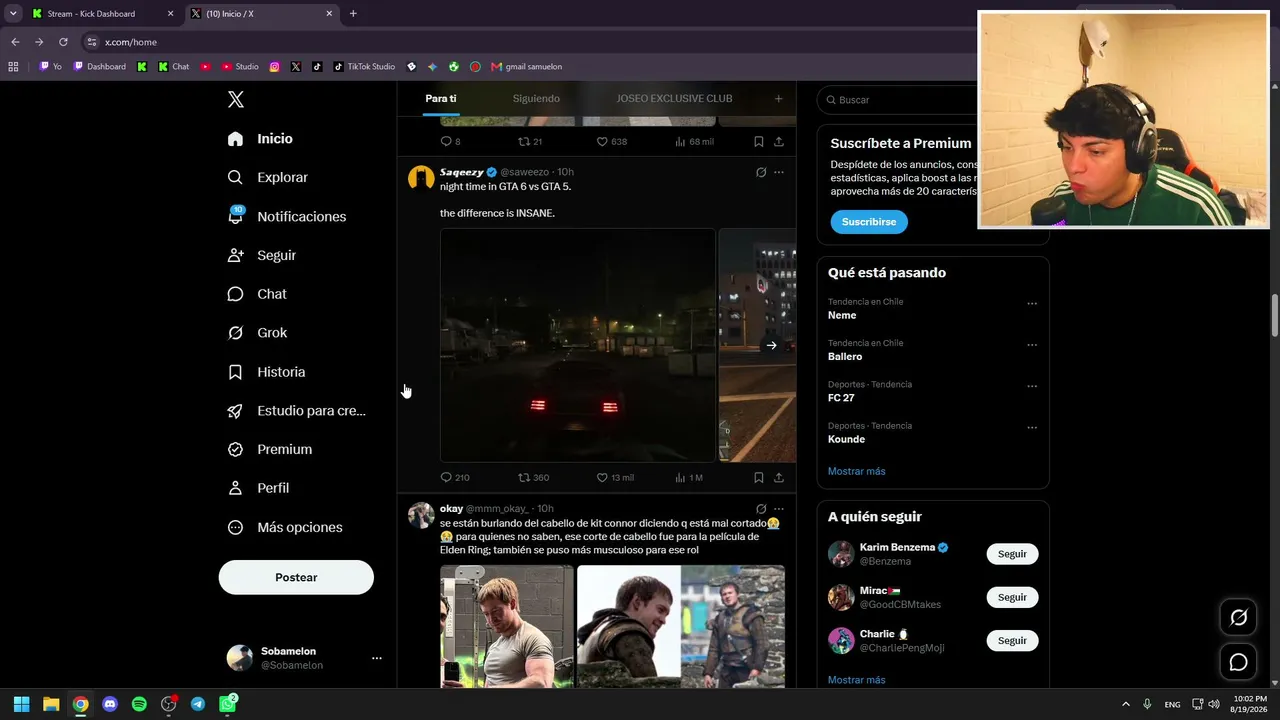
Task: Open the more menu on Saqeezy's post
Action: point(779,172)
